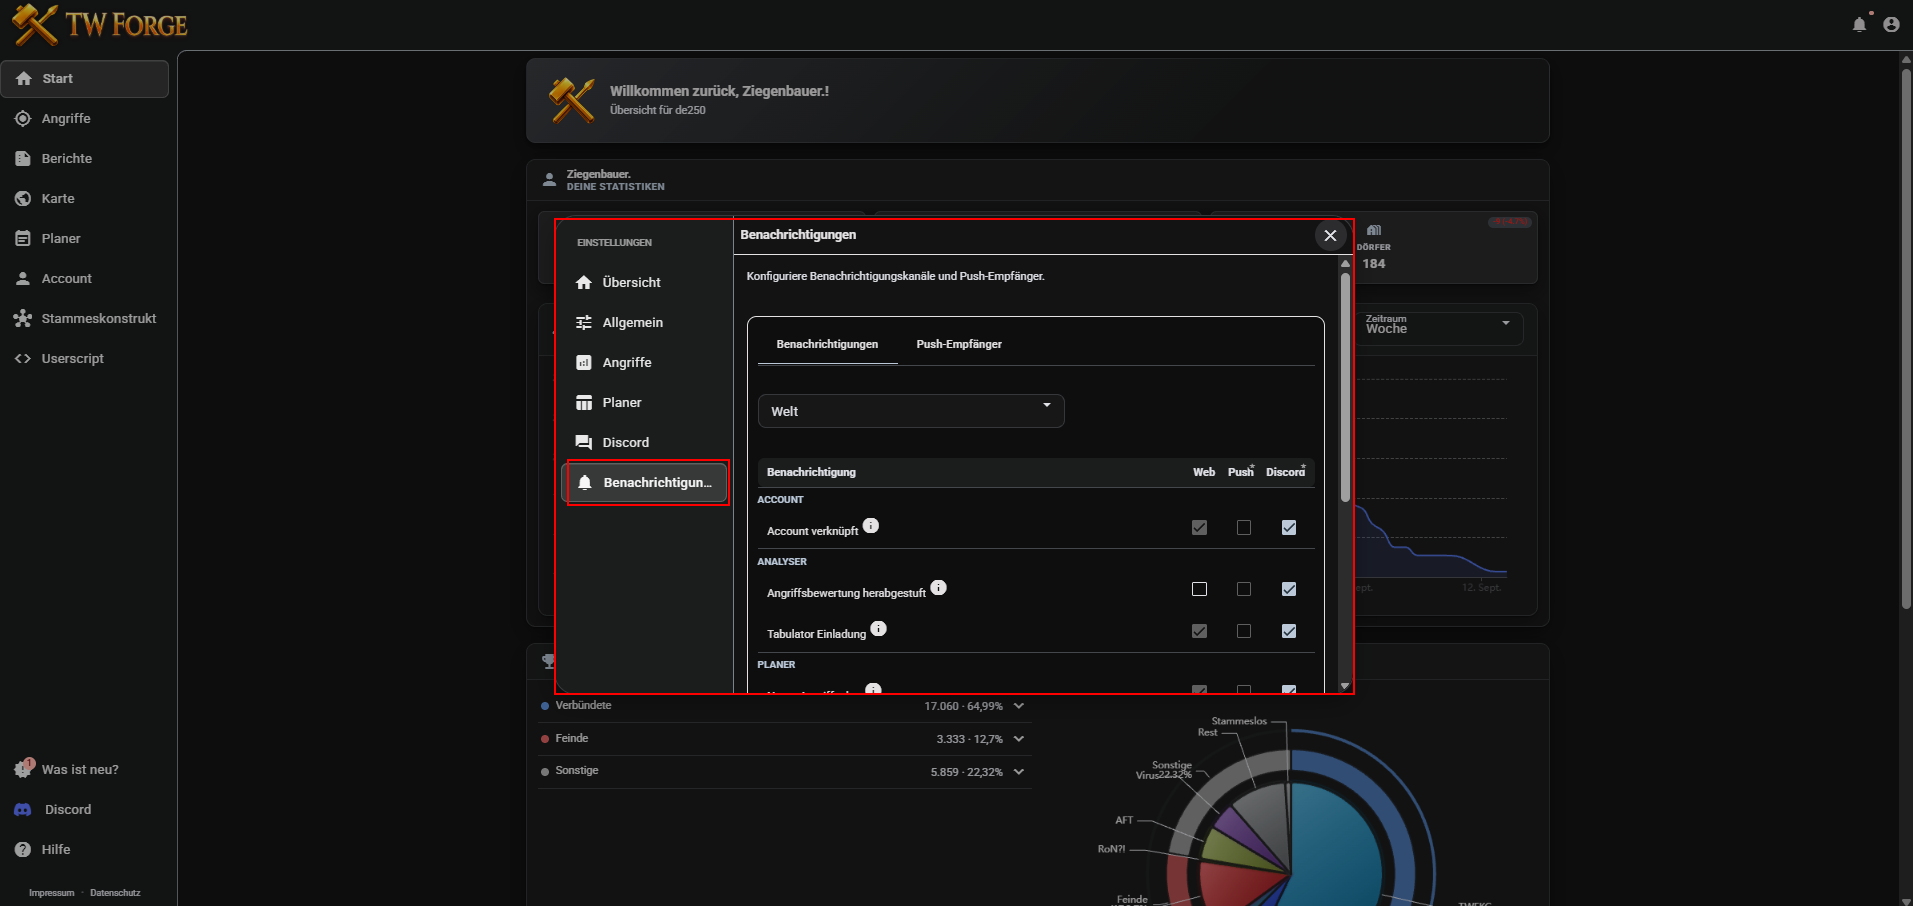Click the '3.333 · 12,7%' value
The width and height of the screenshot is (1913, 906).
pos(970,739)
